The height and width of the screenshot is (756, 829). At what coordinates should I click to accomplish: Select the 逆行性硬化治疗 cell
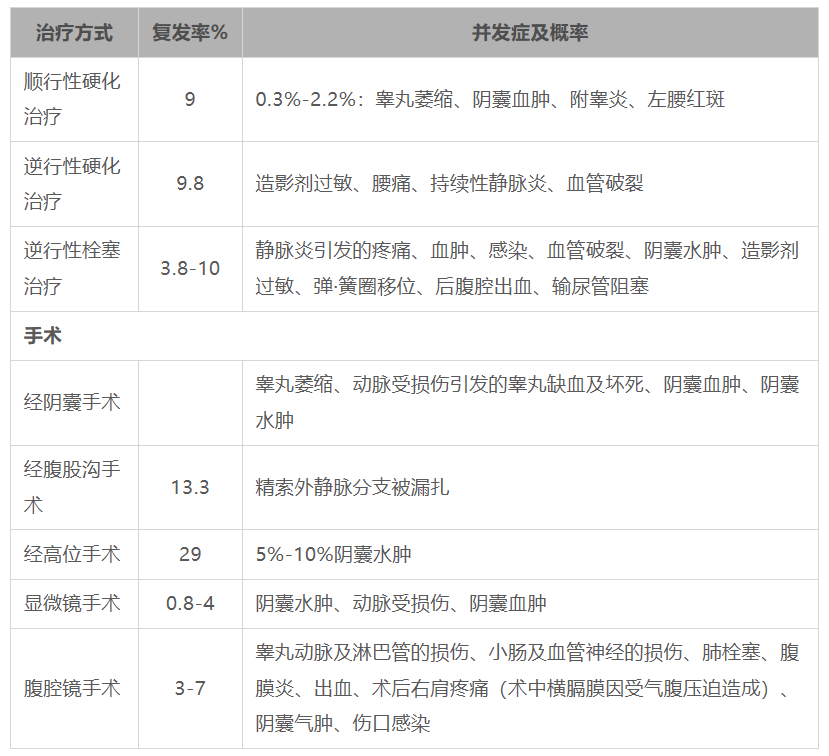click(75, 184)
